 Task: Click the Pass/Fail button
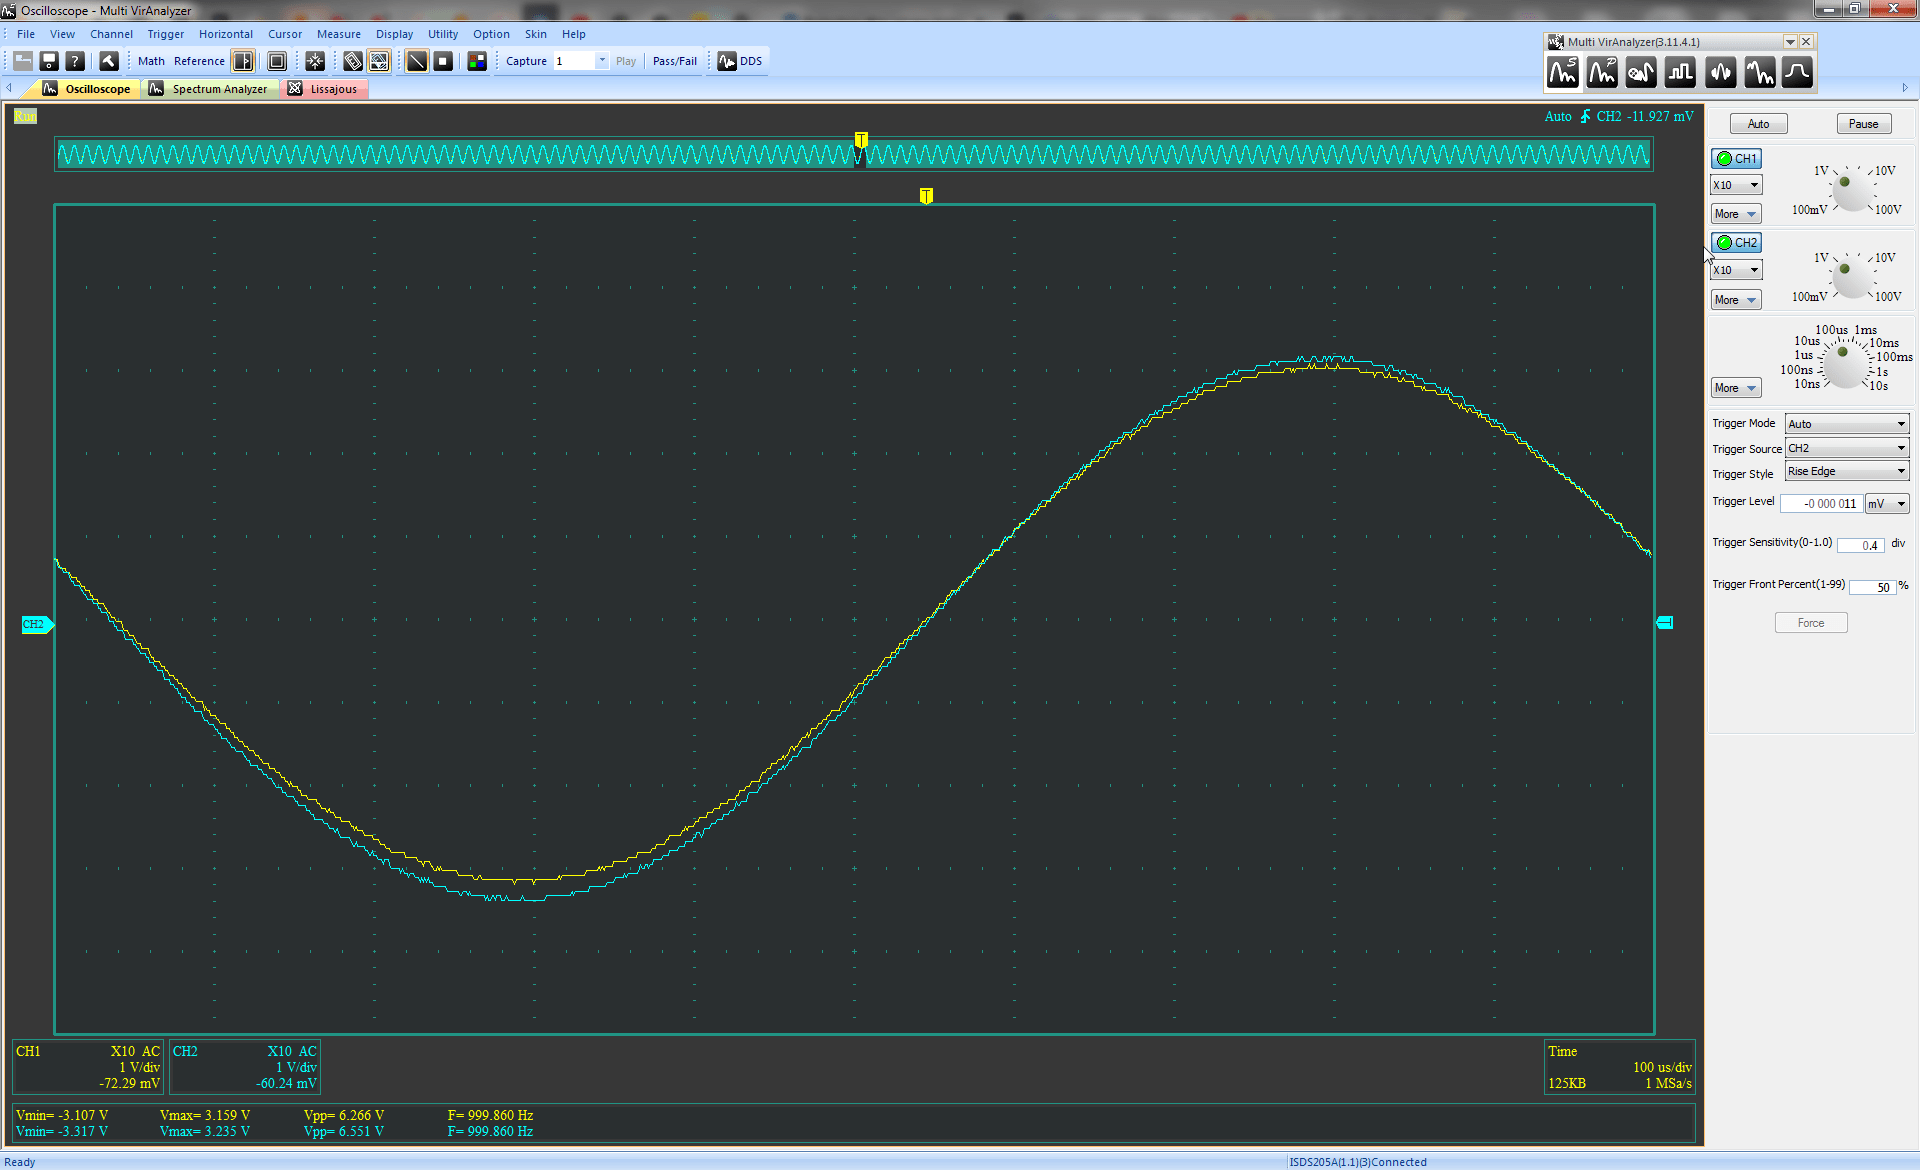point(675,61)
